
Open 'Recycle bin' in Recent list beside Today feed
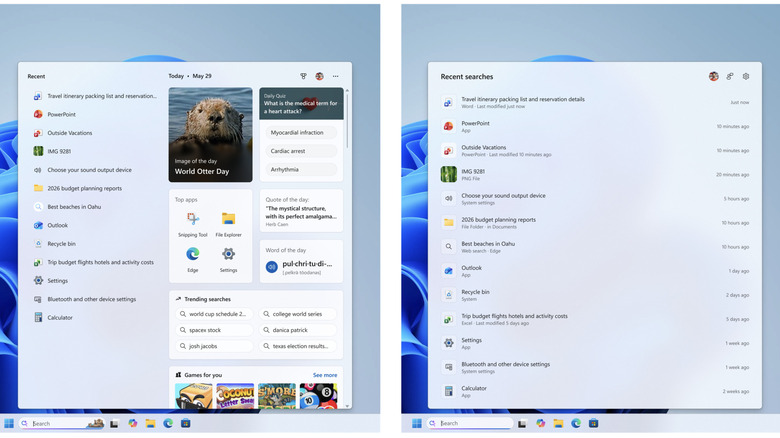(95, 244)
